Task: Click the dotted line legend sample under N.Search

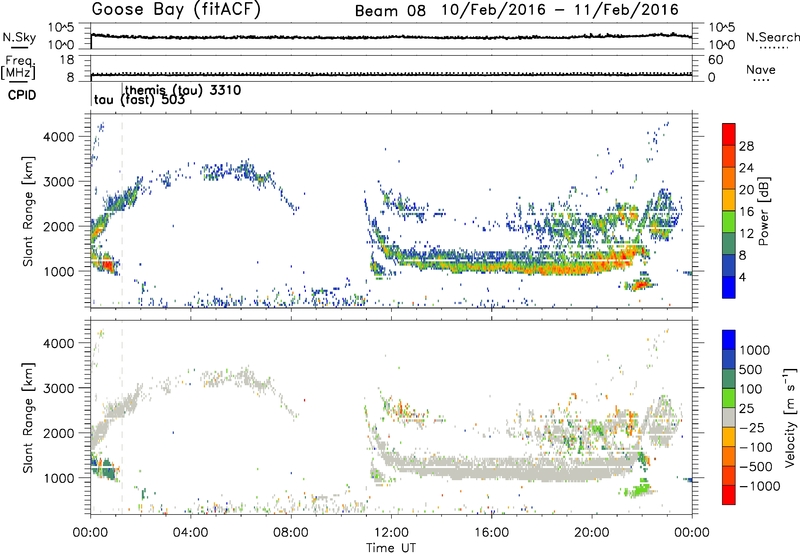Action: (773, 47)
